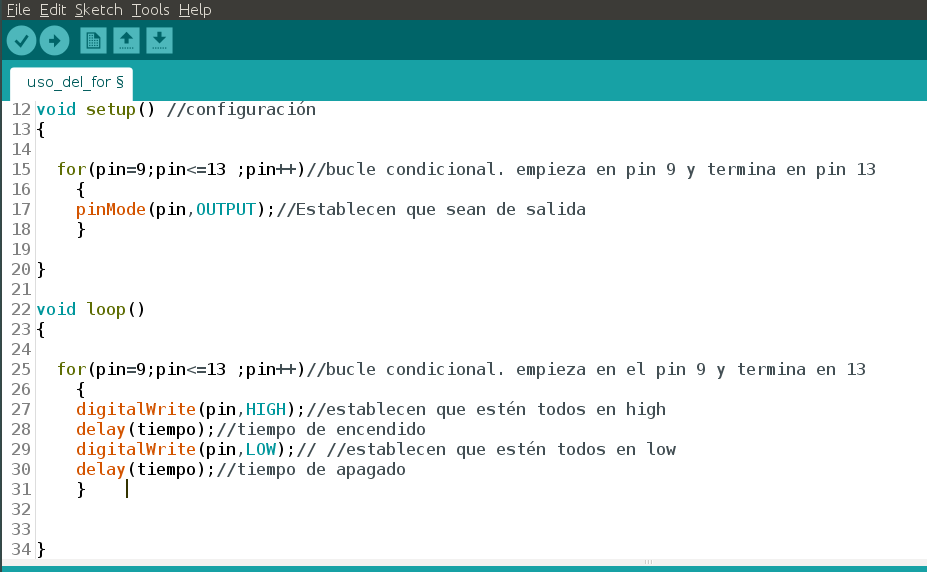Screen dimensions: 927x572
Task: Click 'pinMode' on line 17
Action: 111,209
